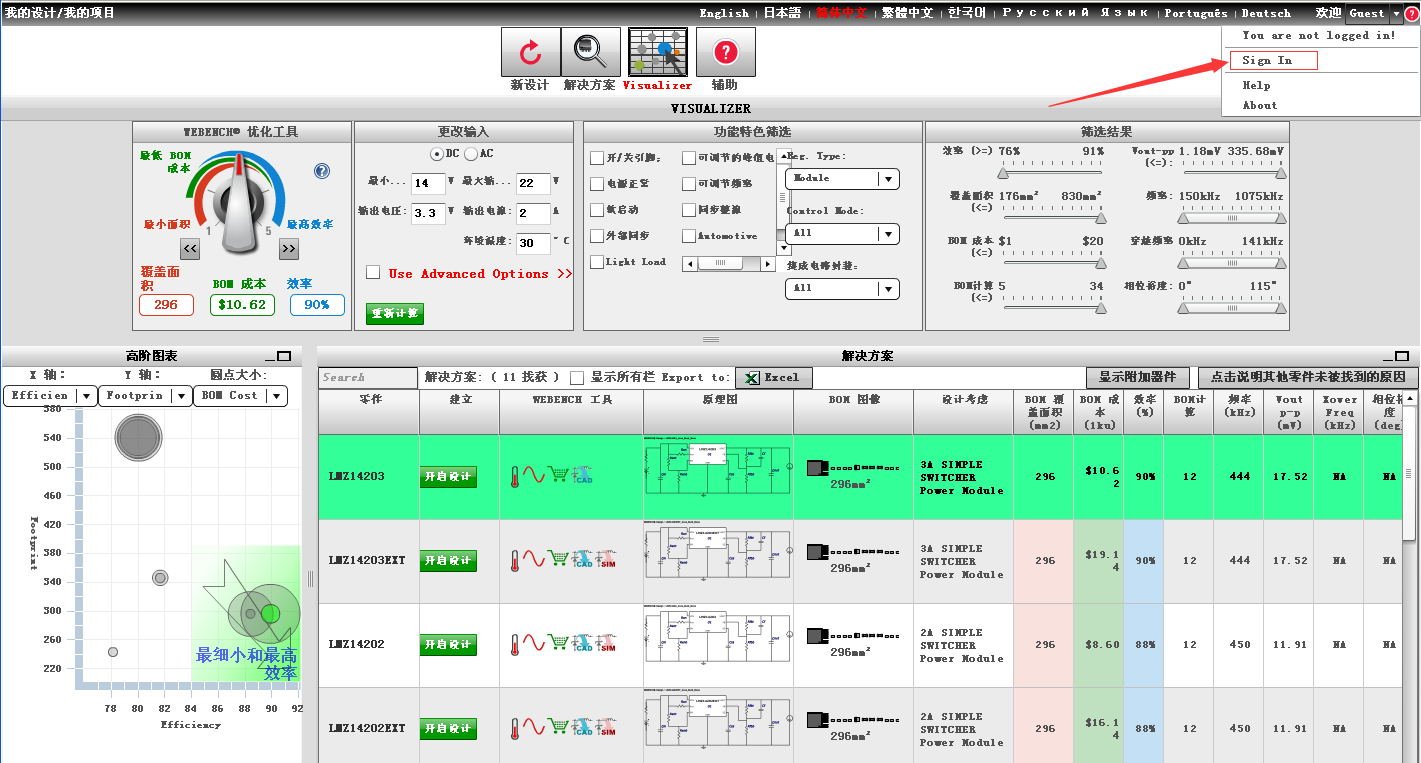The image size is (1421, 763).
Task: Enable the Use Advanced Options checkbox
Action: (x=373, y=273)
